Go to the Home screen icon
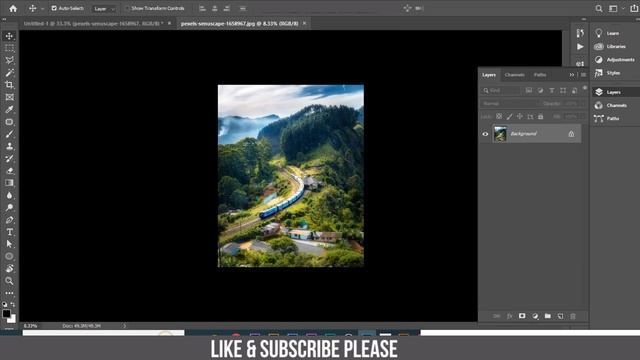The width and height of the screenshot is (640, 360). (13, 8)
